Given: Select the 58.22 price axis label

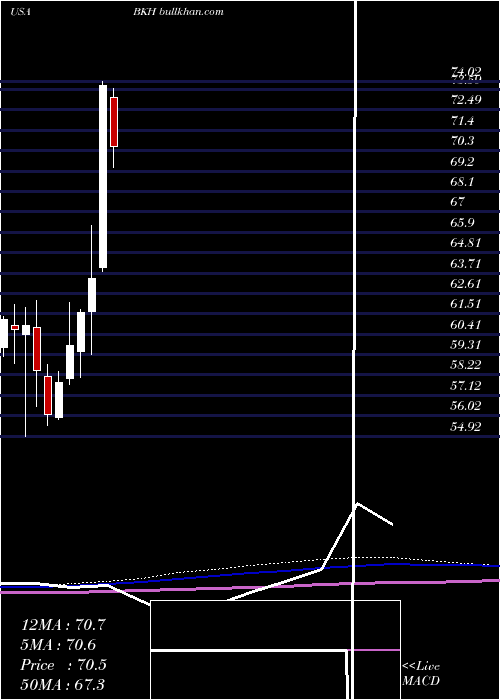Looking at the screenshot, I should pyautogui.click(x=466, y=365).
